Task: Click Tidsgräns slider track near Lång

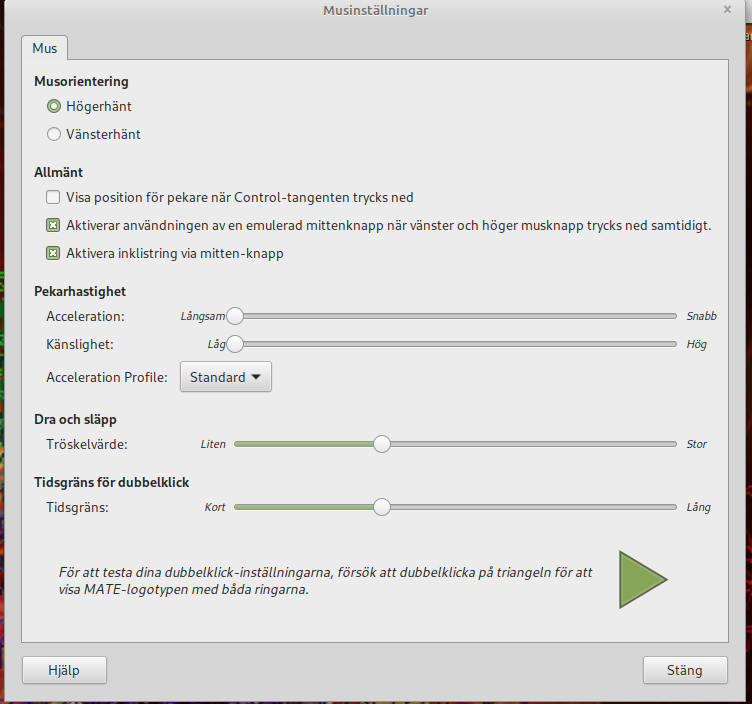Action: [x=665, y=507]
